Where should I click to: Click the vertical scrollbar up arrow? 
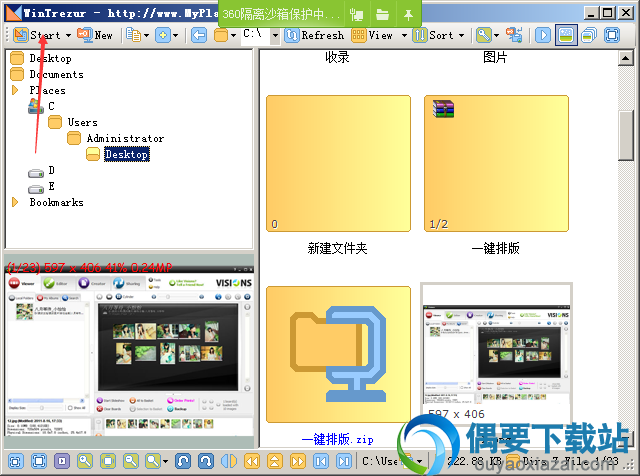[625, 58]
